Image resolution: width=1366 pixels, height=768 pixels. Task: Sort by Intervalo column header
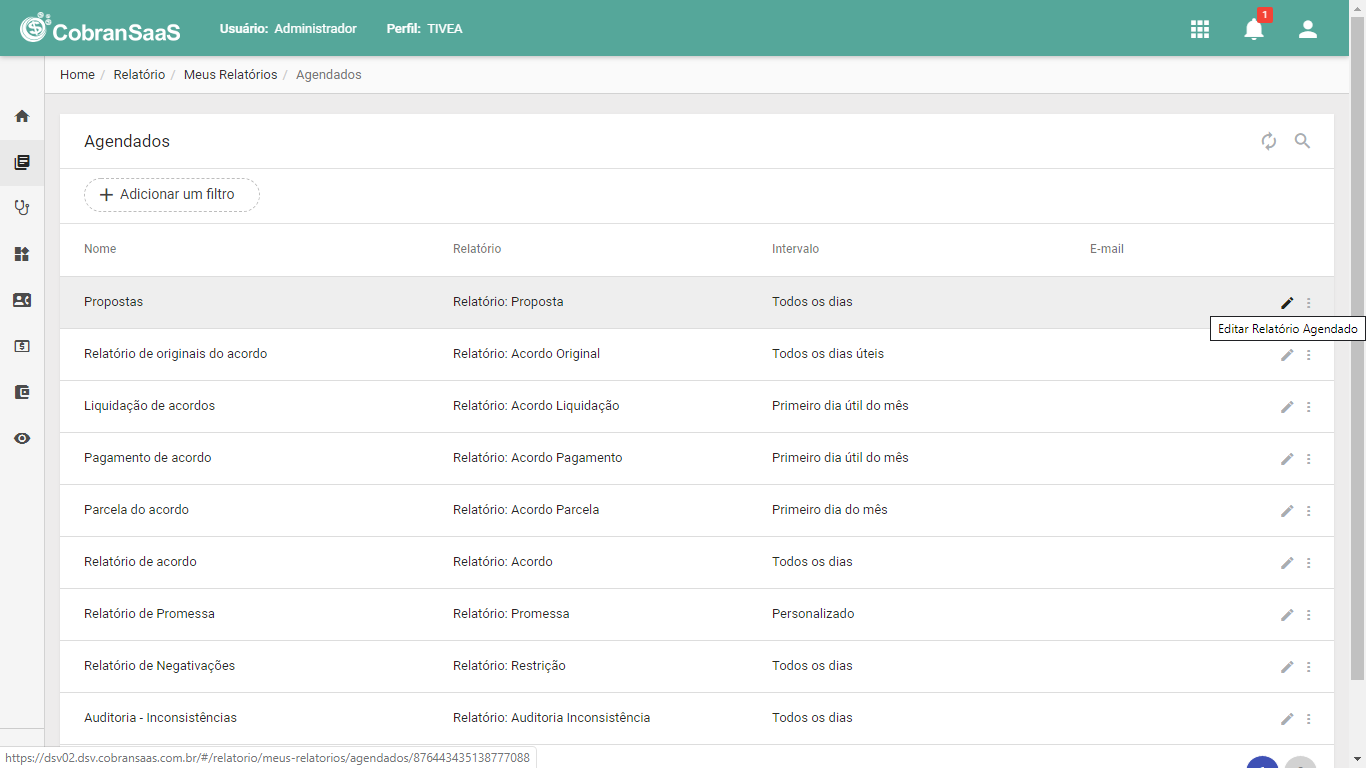click(795, 249)
